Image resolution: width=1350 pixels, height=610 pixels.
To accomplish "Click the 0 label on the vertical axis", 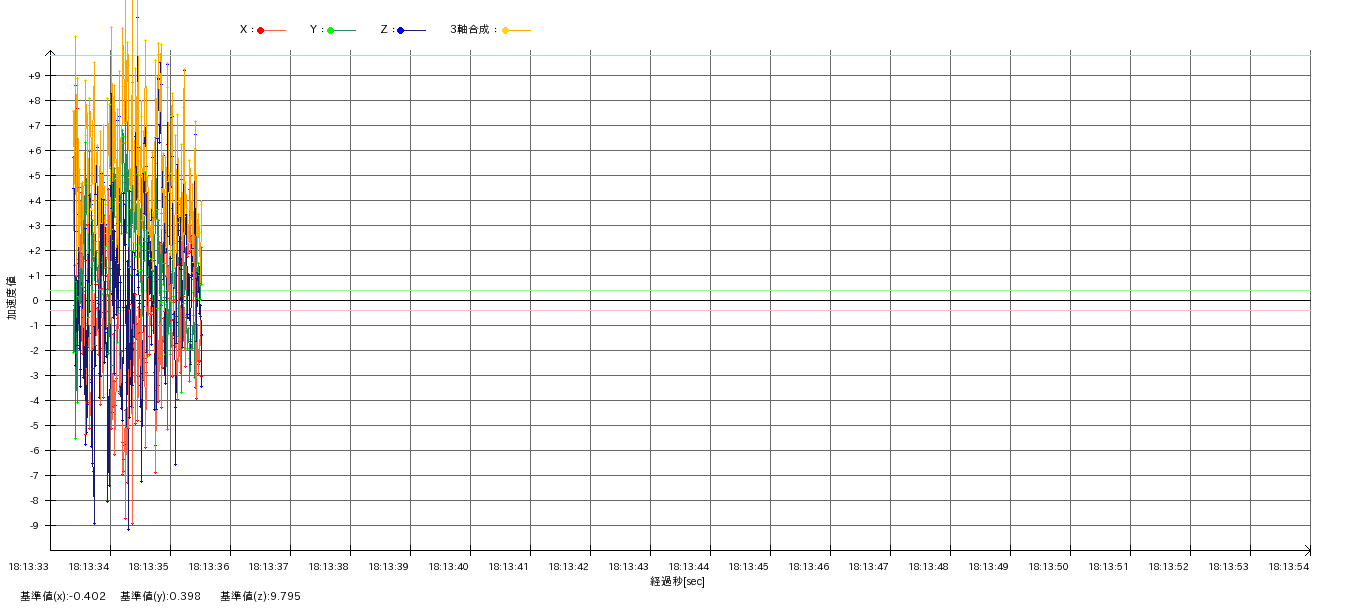I will pos(35,301).
